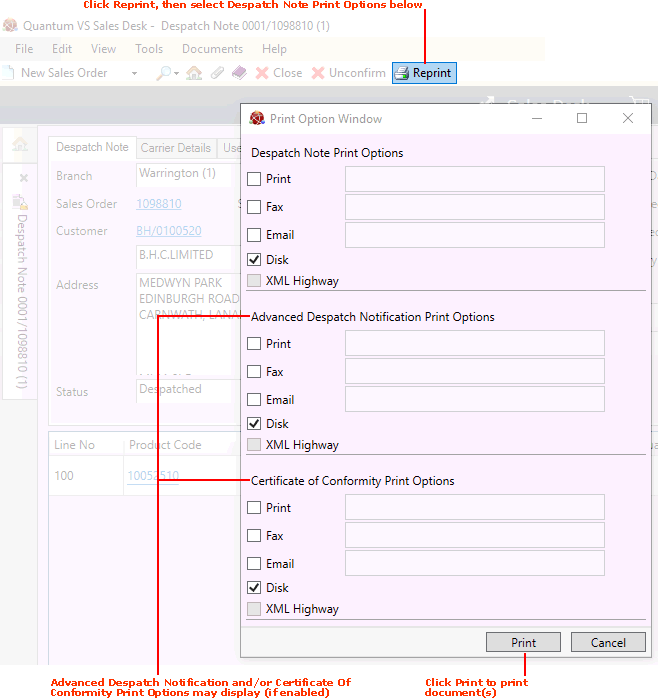Click the Reprint printer icon
The image size is (658, 698).
click(x=402, y=73)
